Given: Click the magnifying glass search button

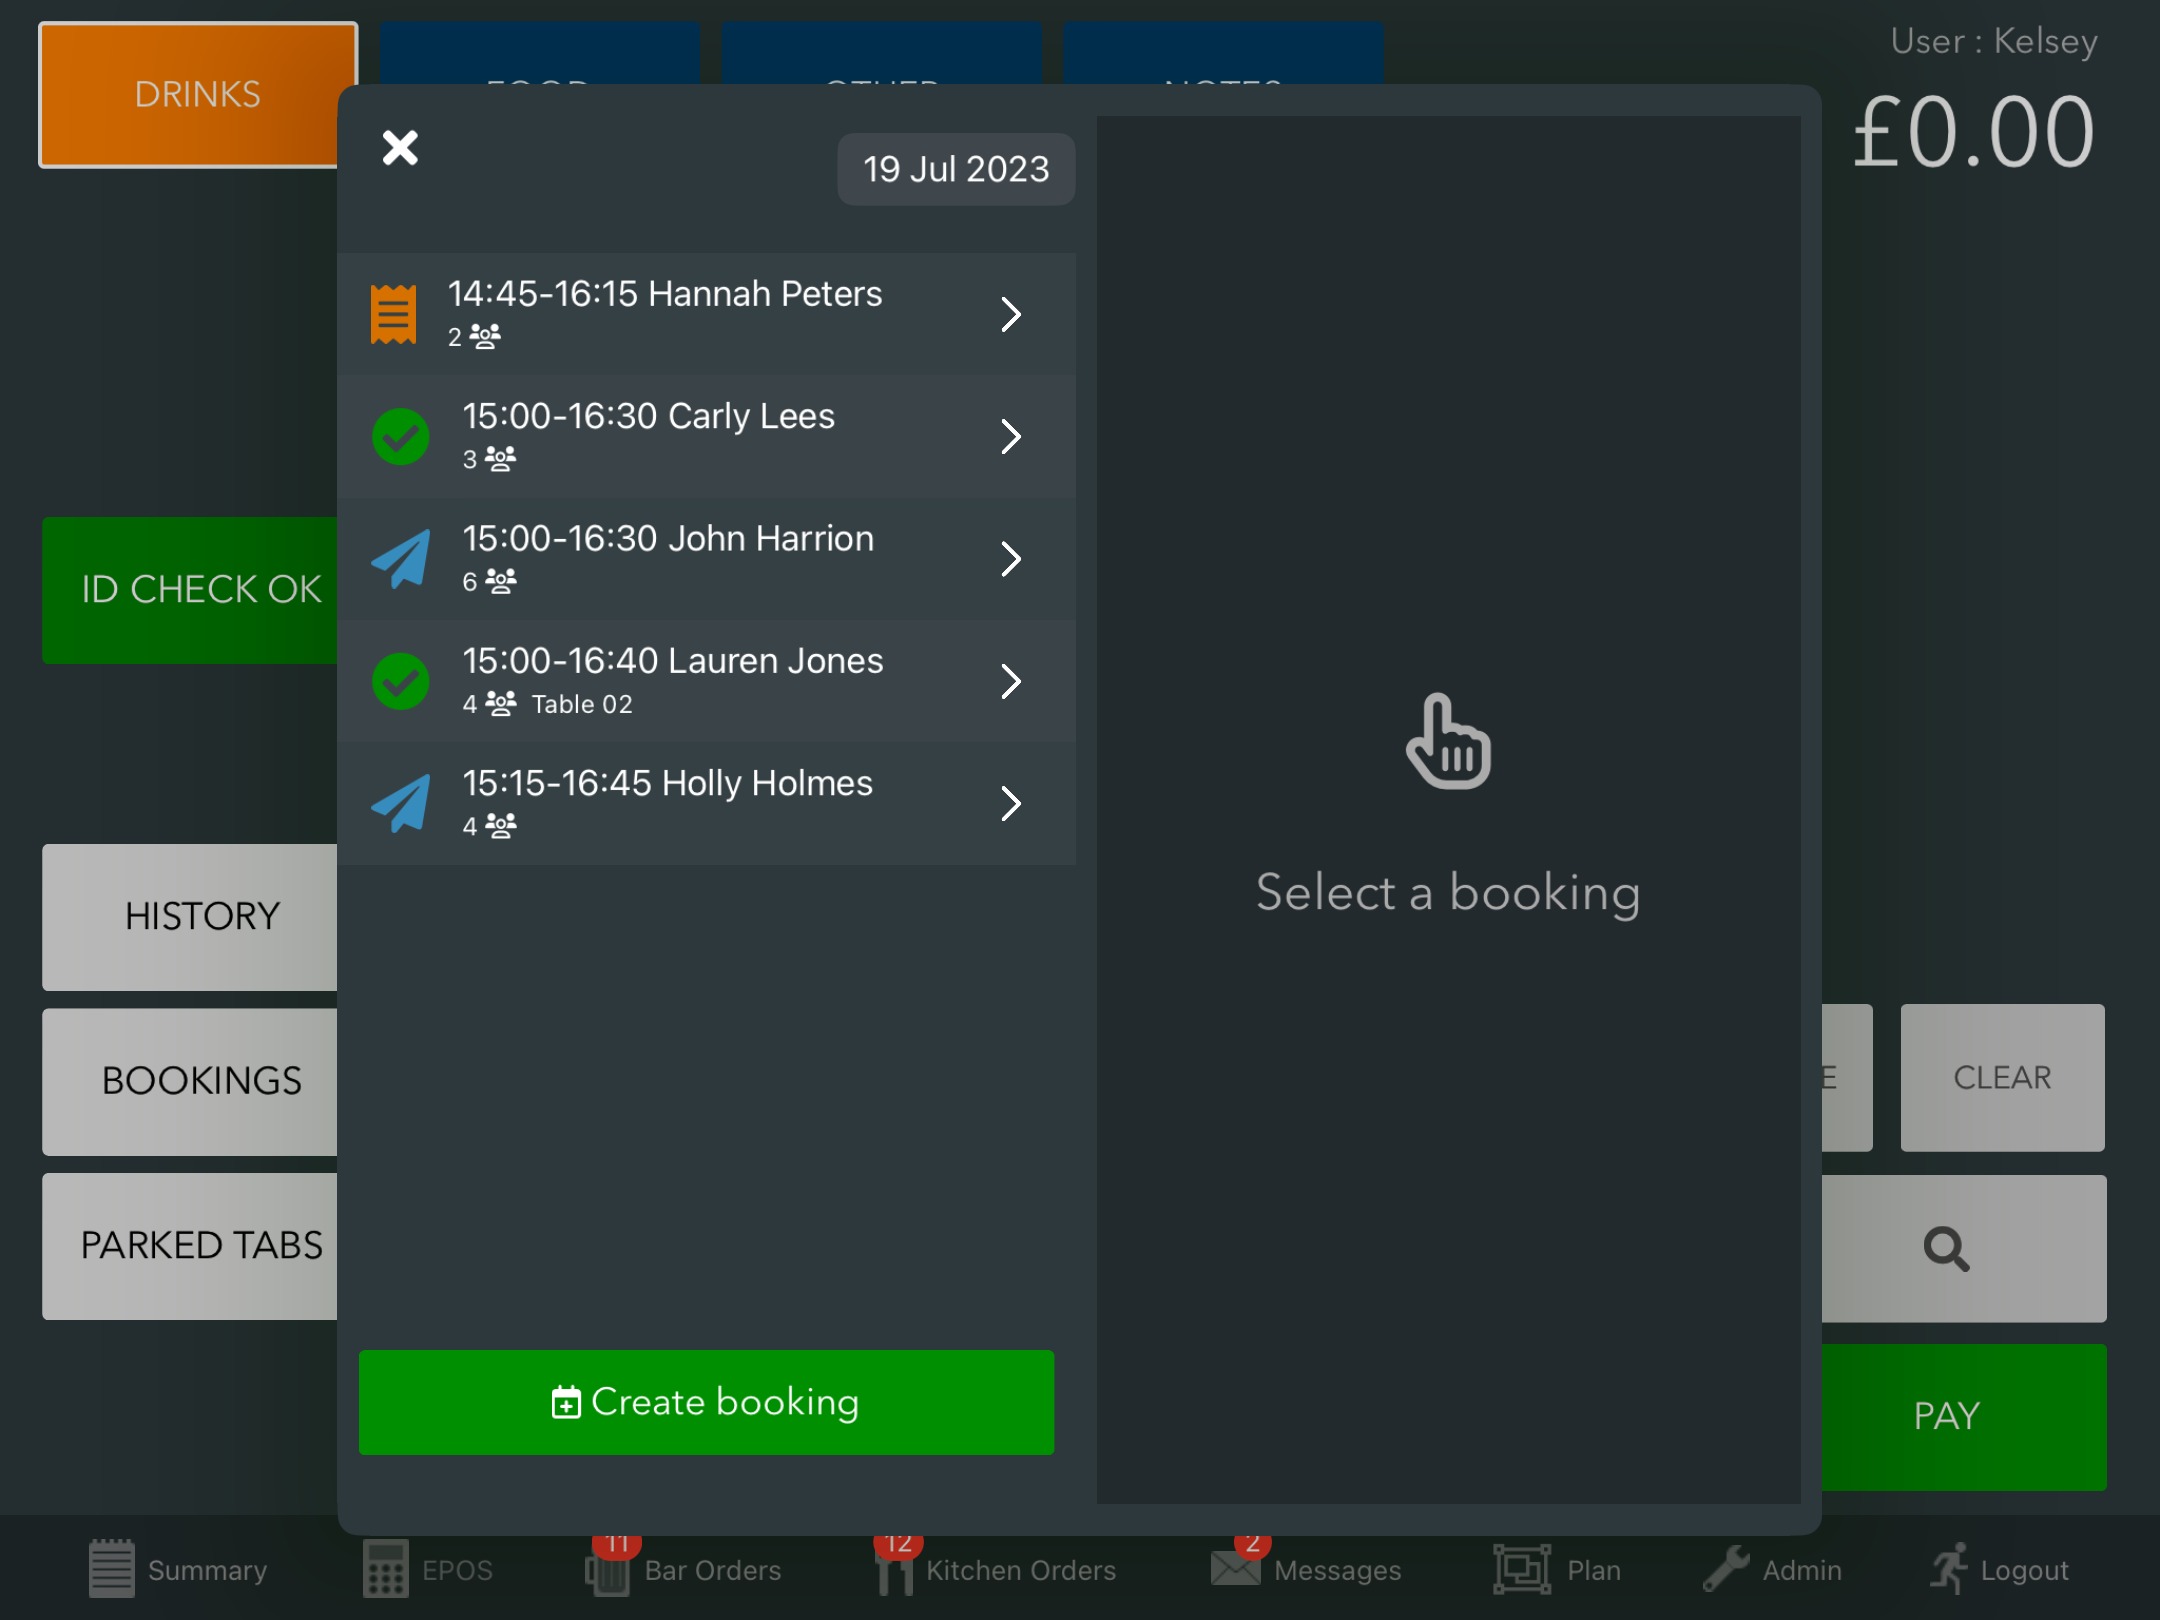Looking at the screenshot, I should pyautogui.click(x=1946, y=1248).
